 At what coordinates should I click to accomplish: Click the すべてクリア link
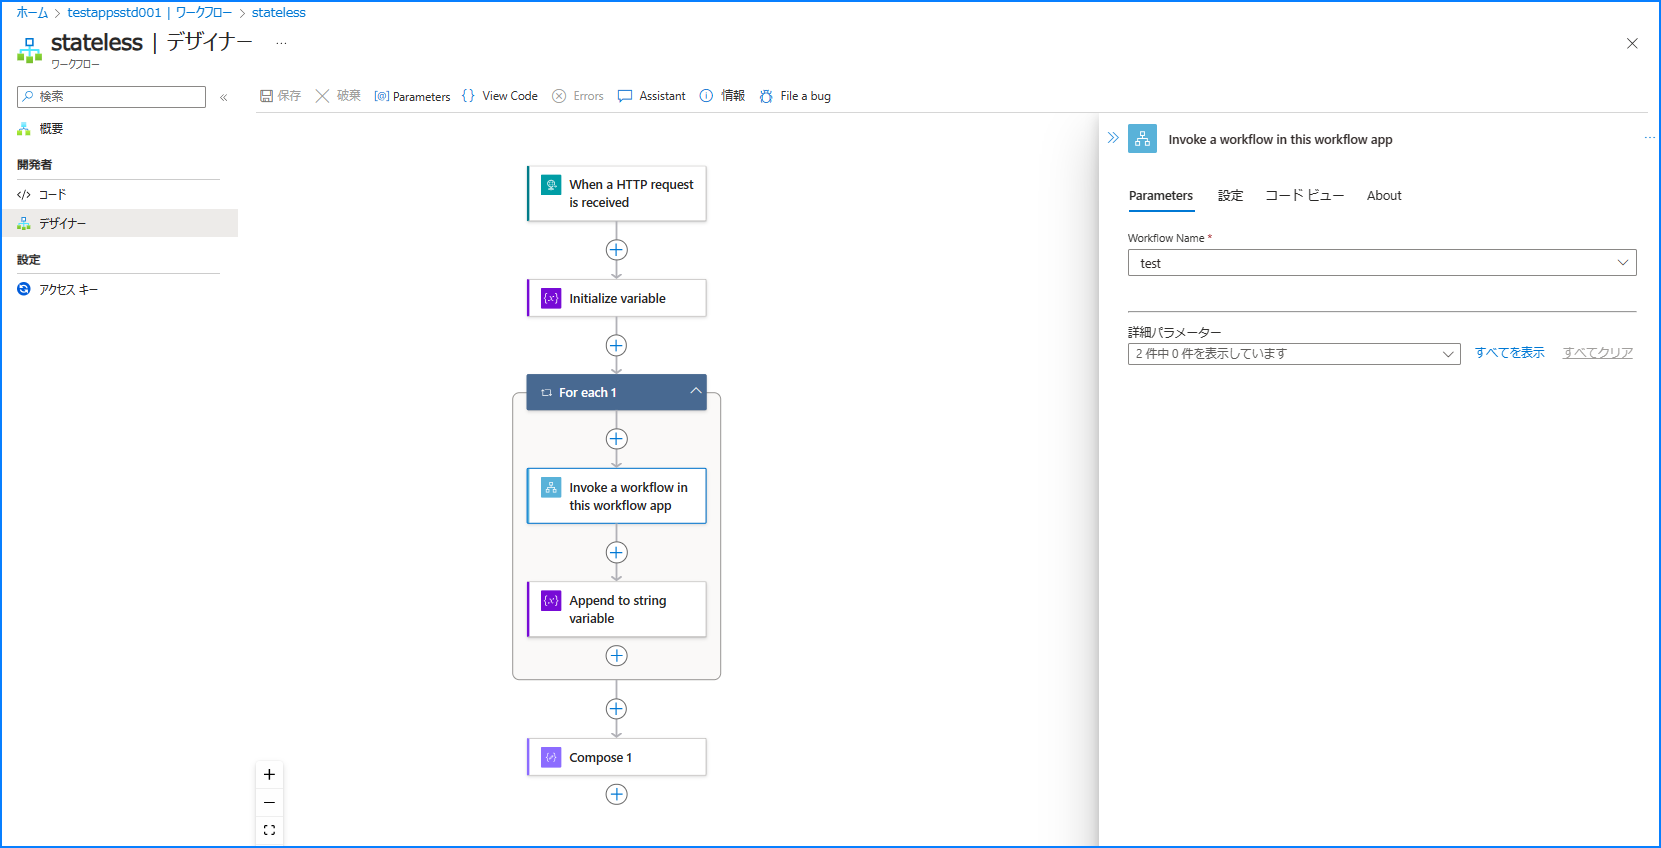click(1598, 353)
